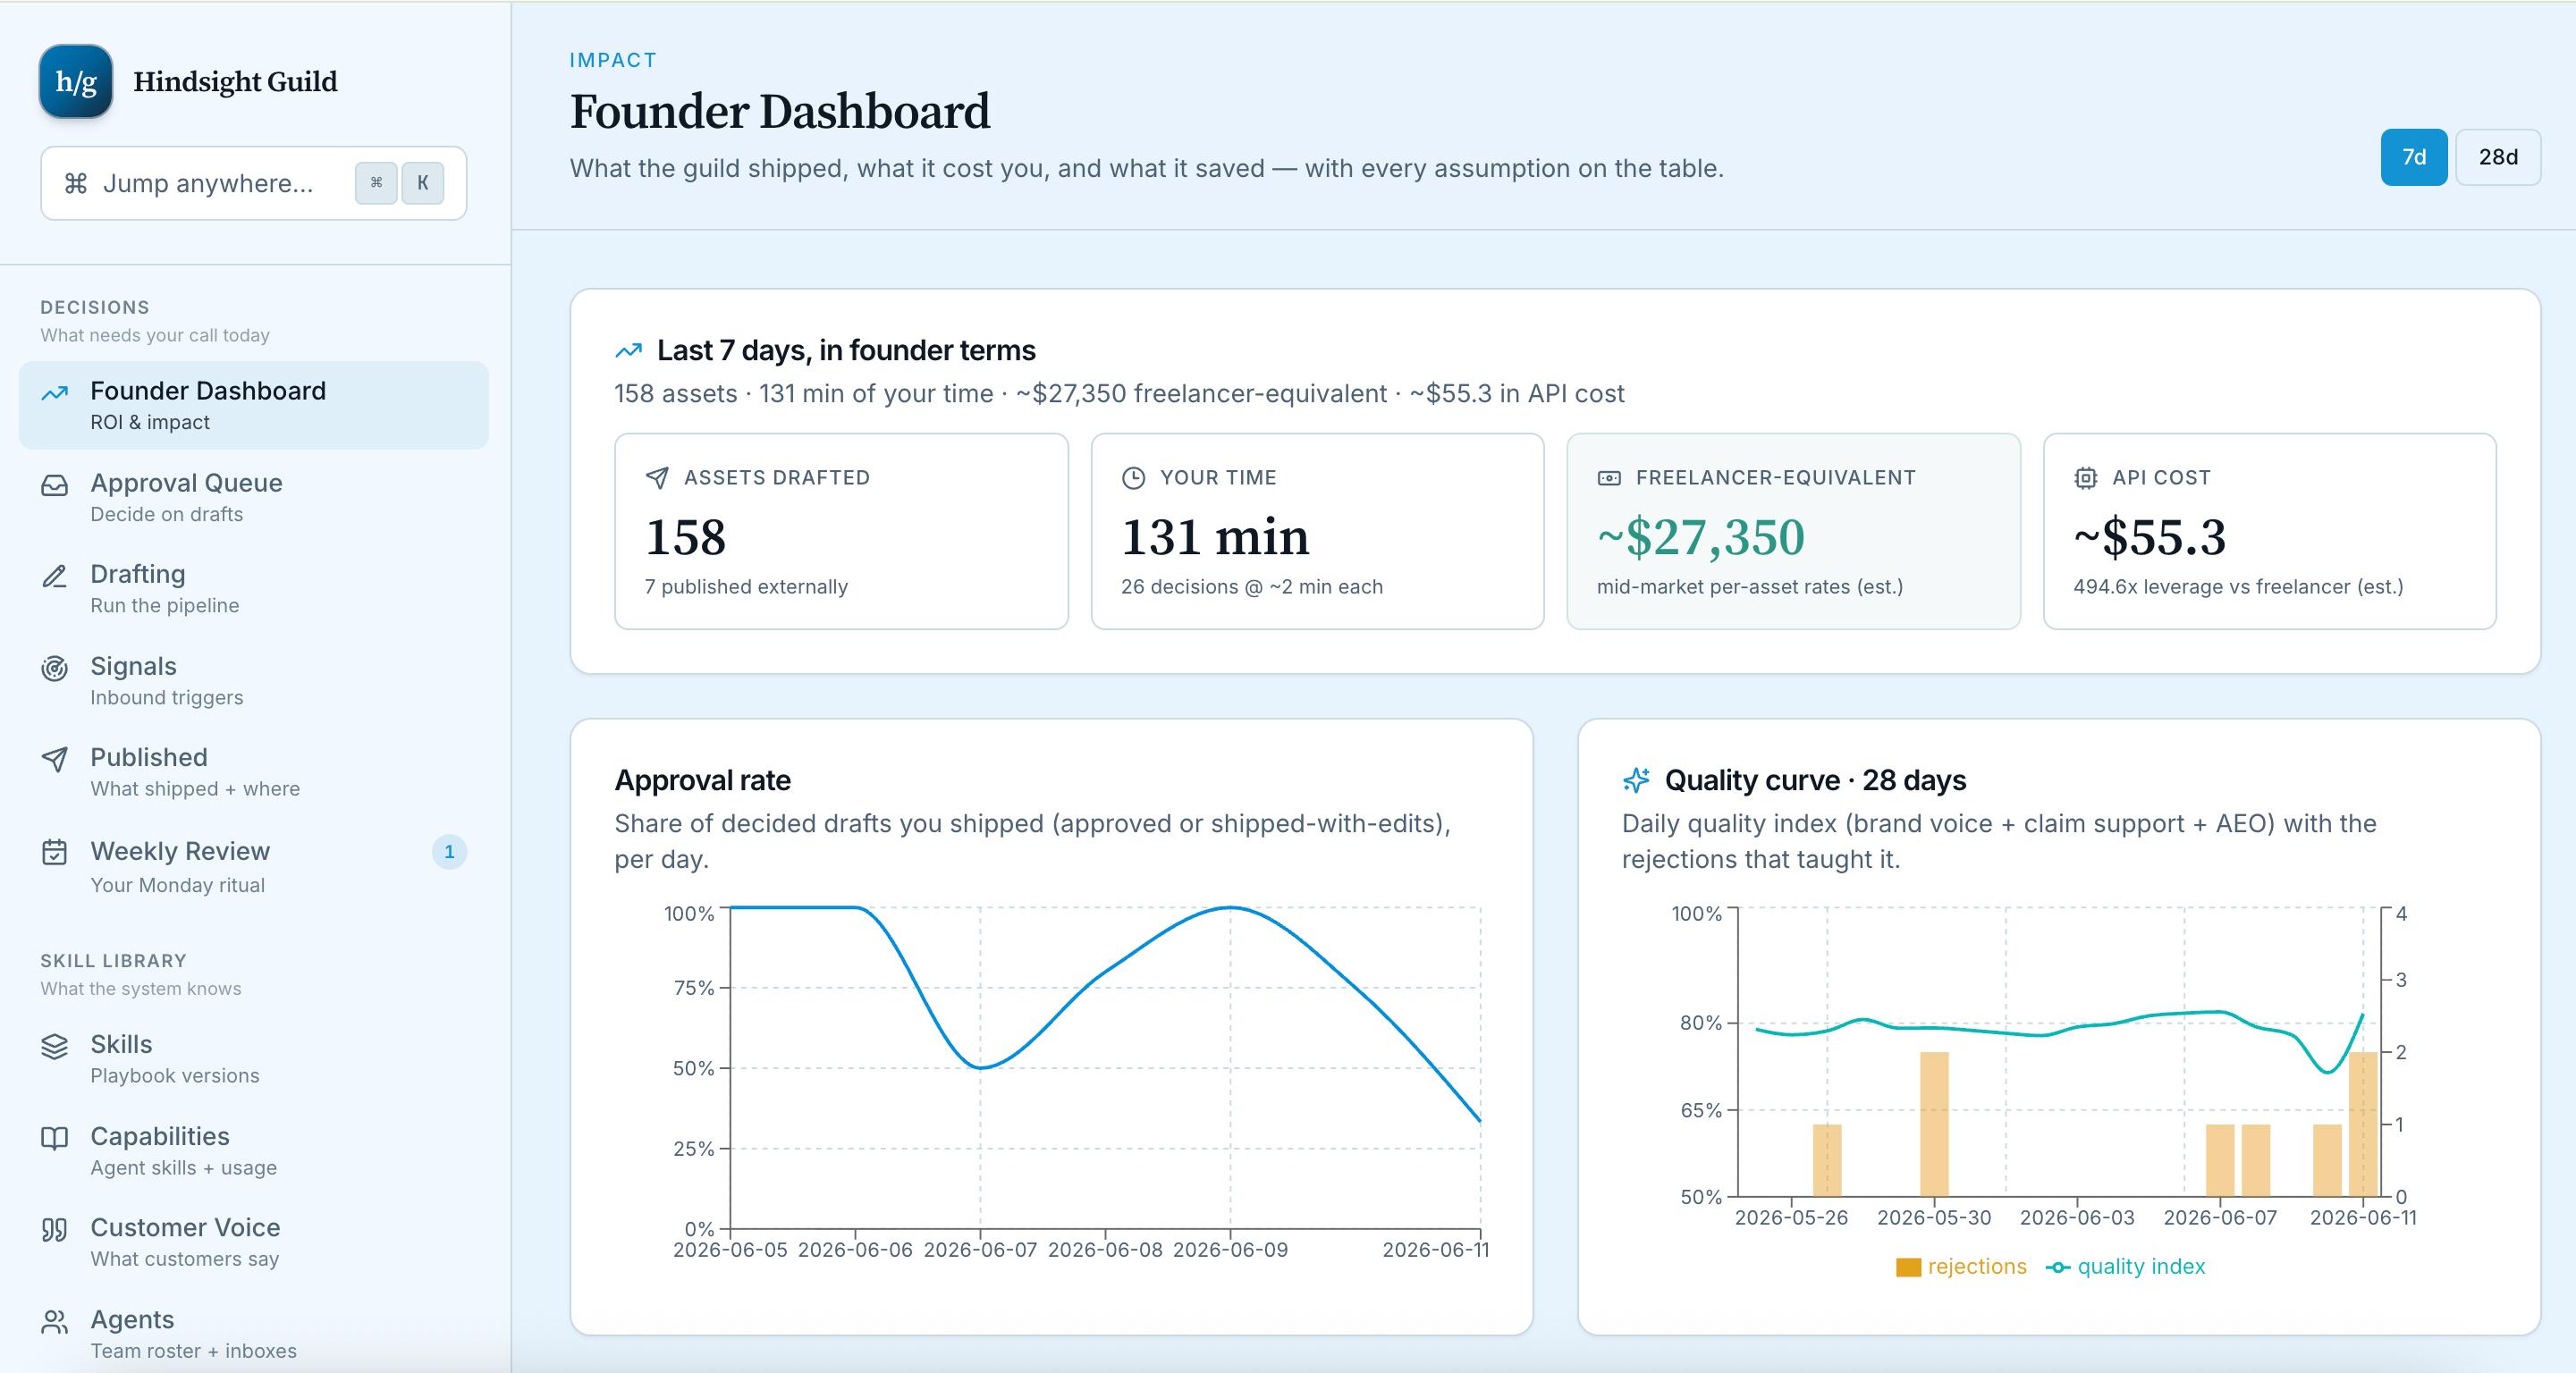
Task: Open Signals radar icon
Action: (x=55, y=668)
